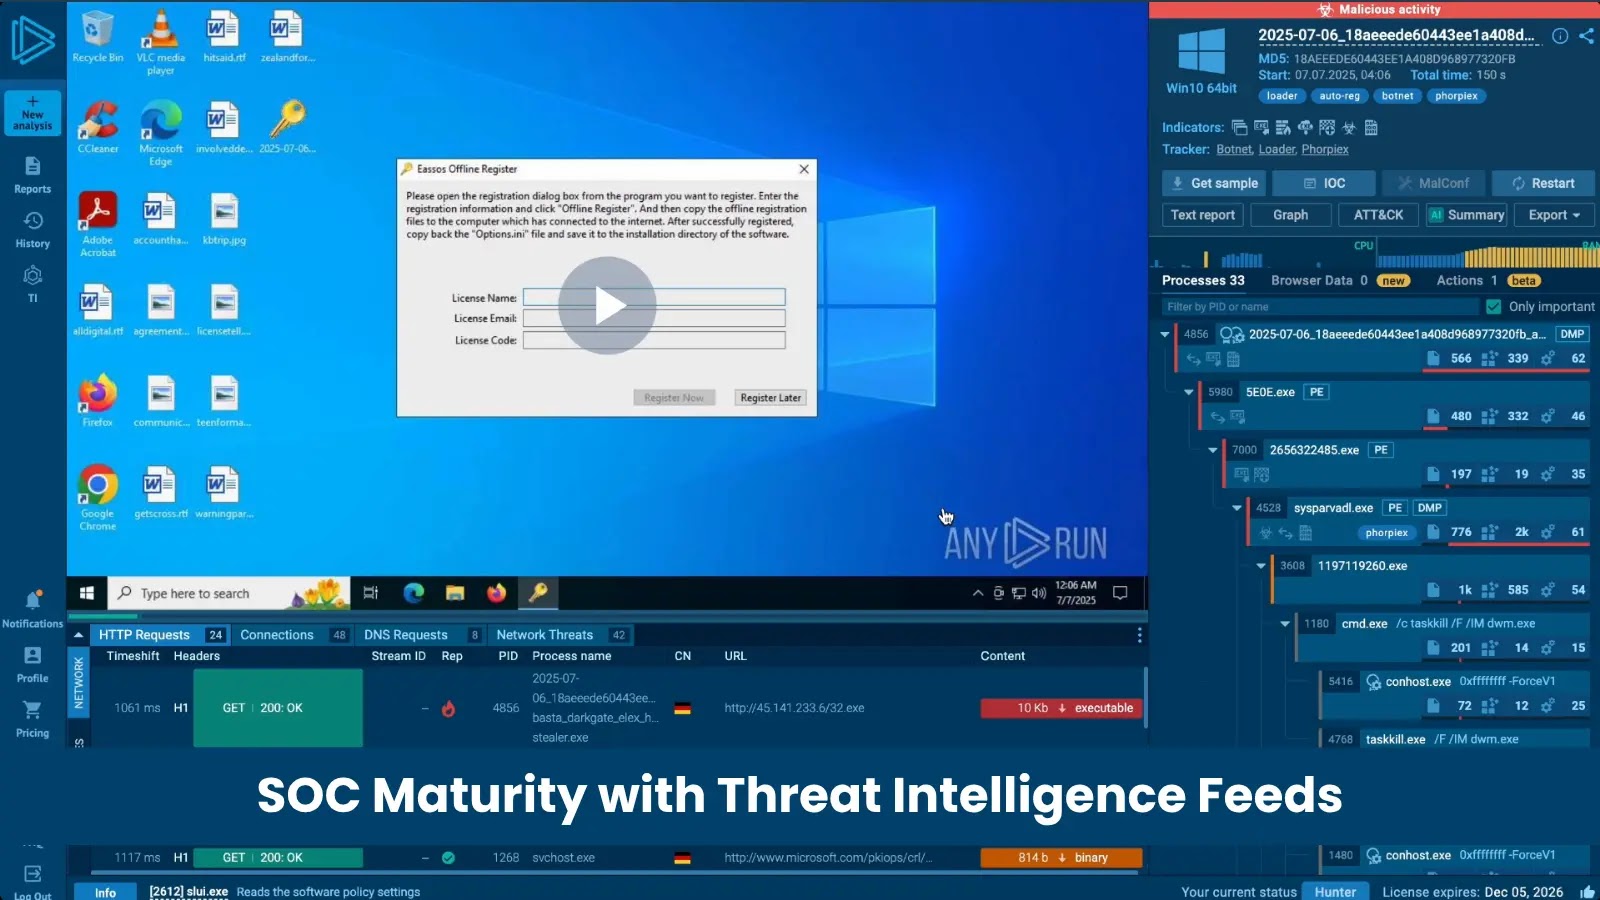Click the Filter by PID or name field
This screenshot has height=900, width=1600.
1320,307
